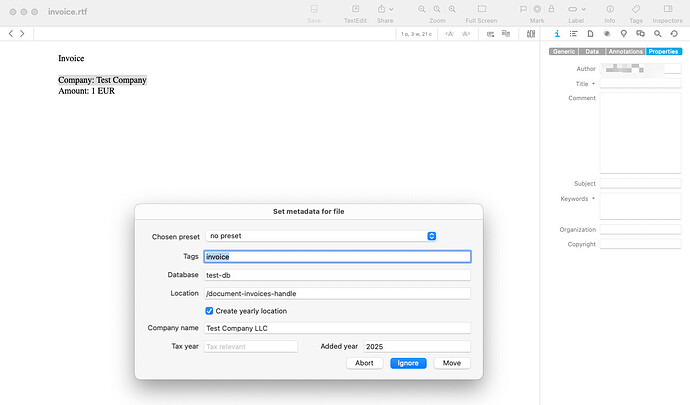This screenshot has height=405, width=690.
Task: Toggle the Inspectors toolbar icon
Action: (x=666, y=10)
